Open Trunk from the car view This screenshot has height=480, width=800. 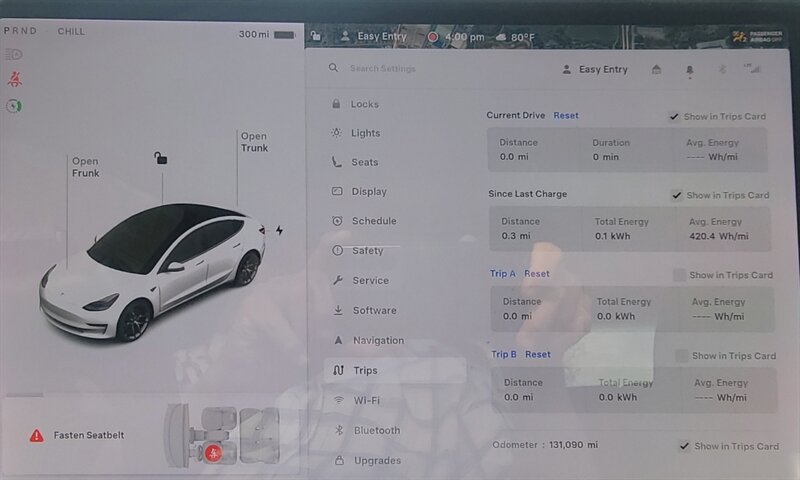coord(254,142)
